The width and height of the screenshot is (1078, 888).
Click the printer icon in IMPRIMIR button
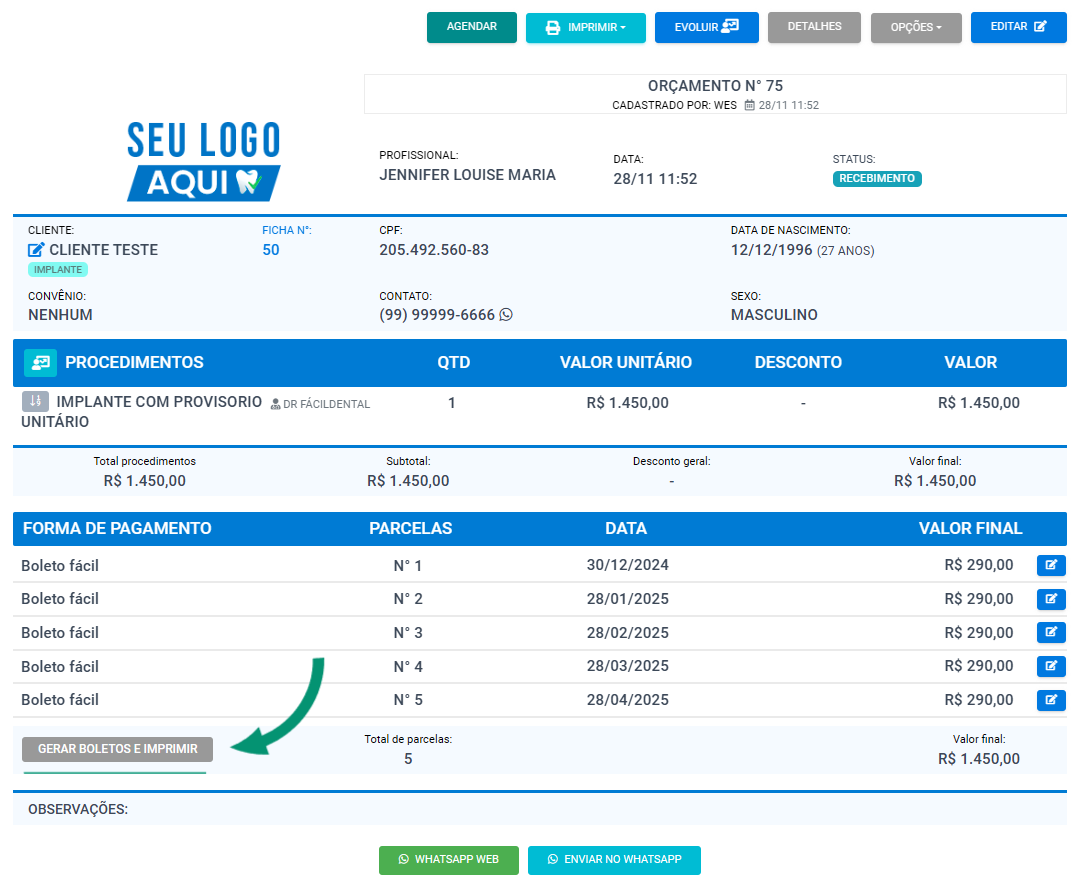coord(553,27)
